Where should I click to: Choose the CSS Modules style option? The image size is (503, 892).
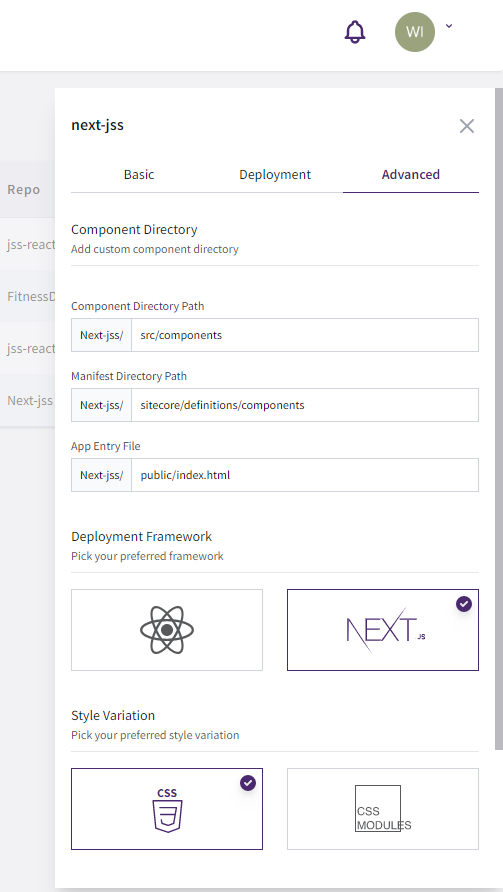[x=383, y=809]
